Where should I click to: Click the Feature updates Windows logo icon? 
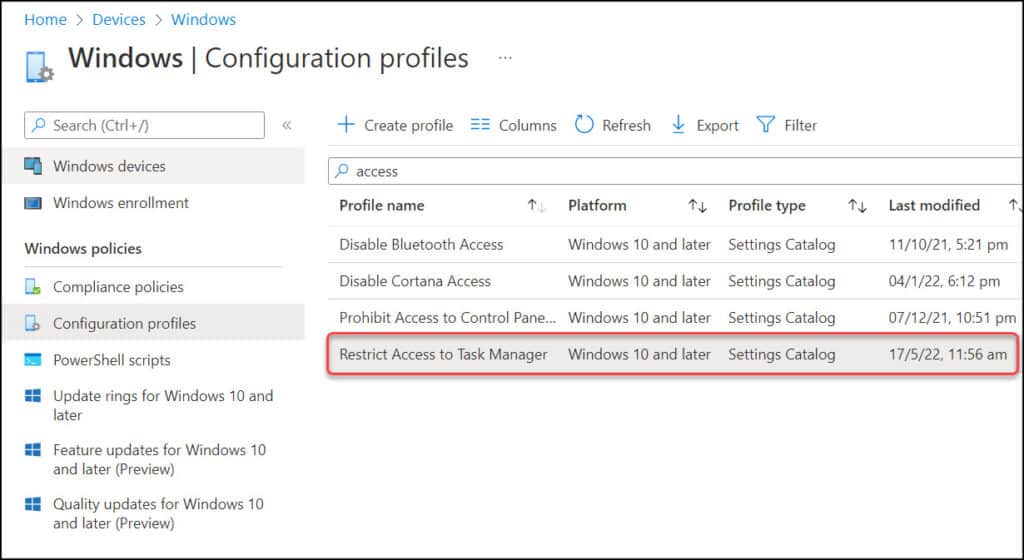(x=33, y=450)
